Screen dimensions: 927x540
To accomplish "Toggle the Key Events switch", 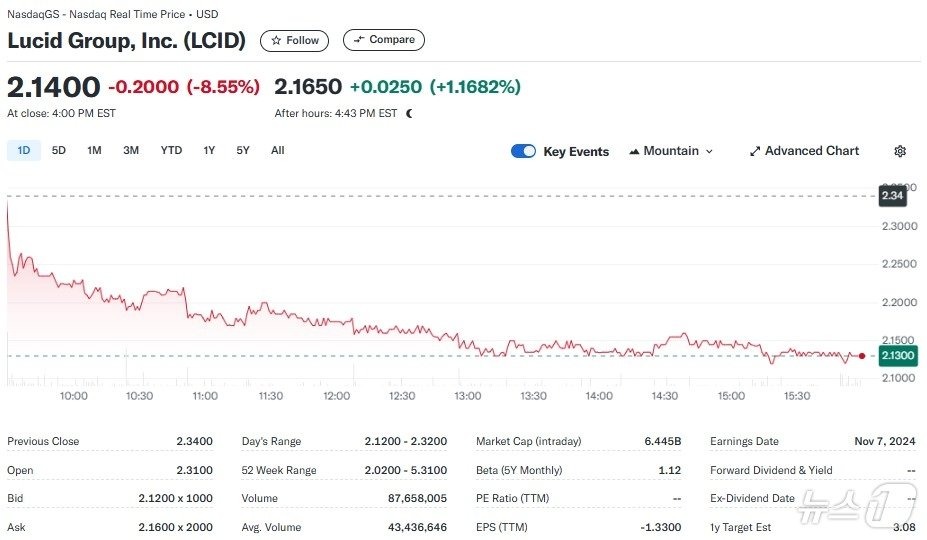I will tap(523, 151).
